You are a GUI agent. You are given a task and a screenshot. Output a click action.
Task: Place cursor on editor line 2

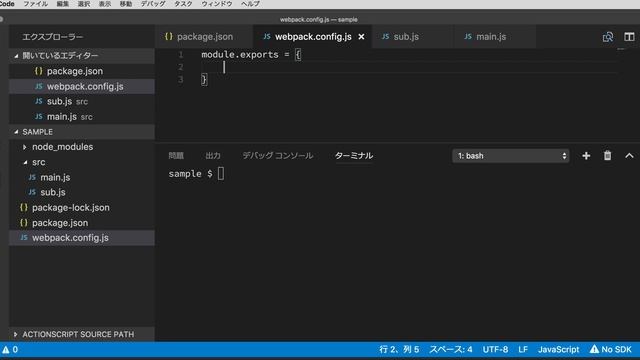[x=408, y=67]
